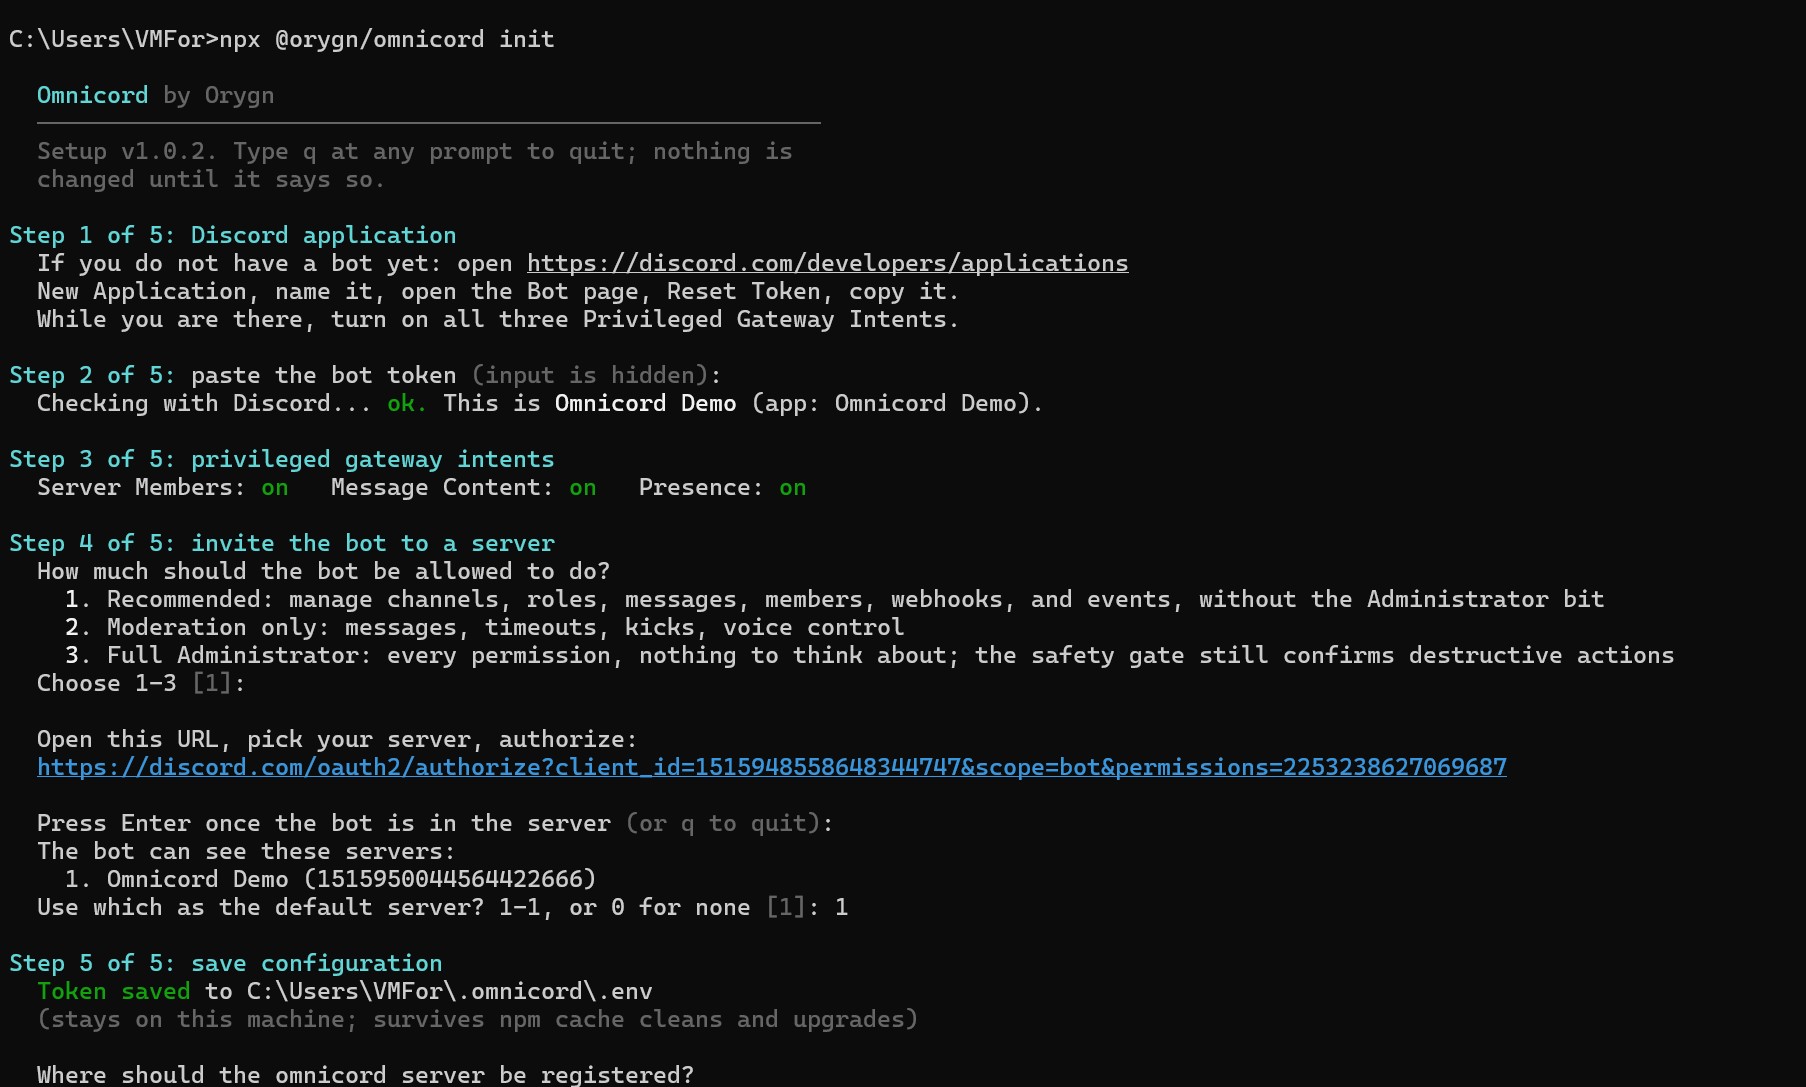Click 'The bot can see these servers:' line
The width and height of the screenshot is (1806, 1087).
point(246,851)
